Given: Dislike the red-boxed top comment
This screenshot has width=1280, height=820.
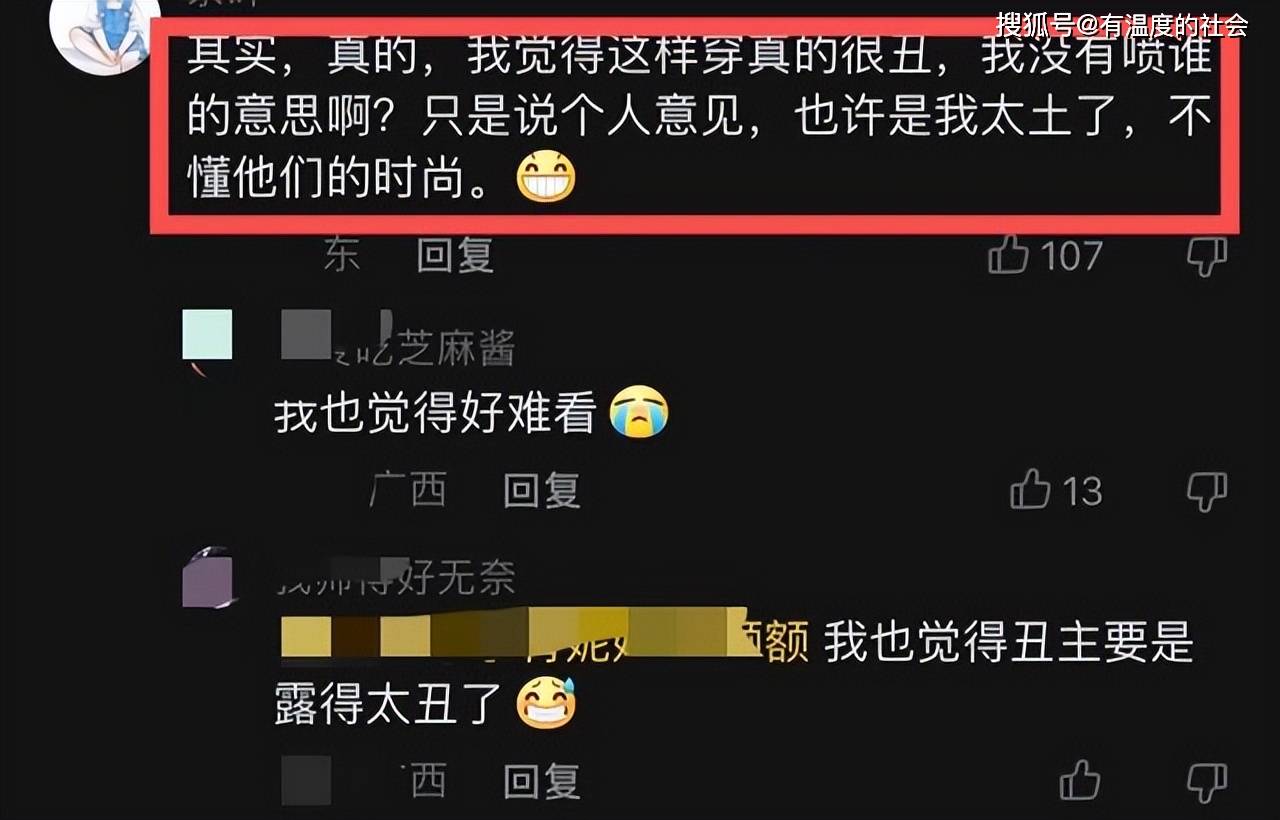Looking at the screenshot, I should click(x=1206, y=257).
